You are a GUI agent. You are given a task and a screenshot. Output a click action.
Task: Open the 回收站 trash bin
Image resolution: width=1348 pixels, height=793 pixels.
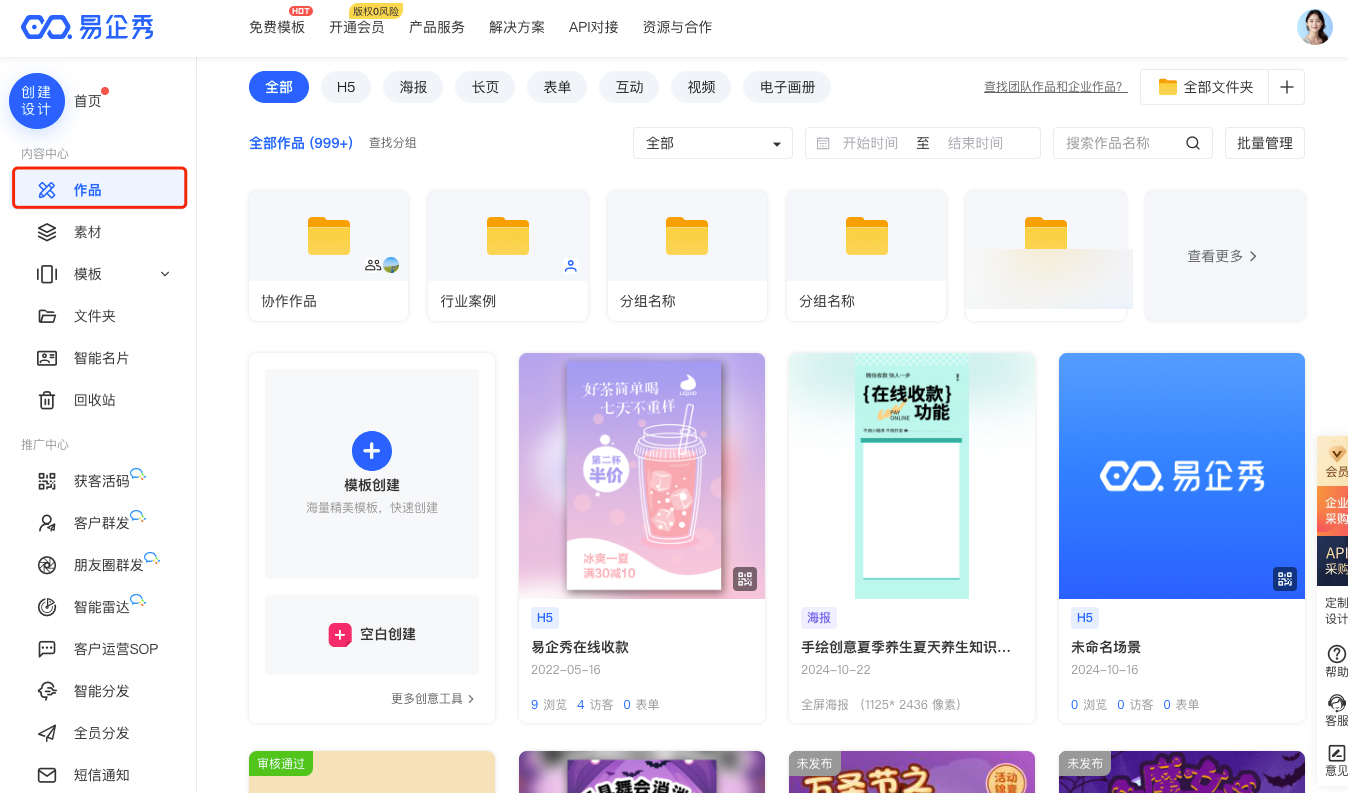(x=94, y=400)
